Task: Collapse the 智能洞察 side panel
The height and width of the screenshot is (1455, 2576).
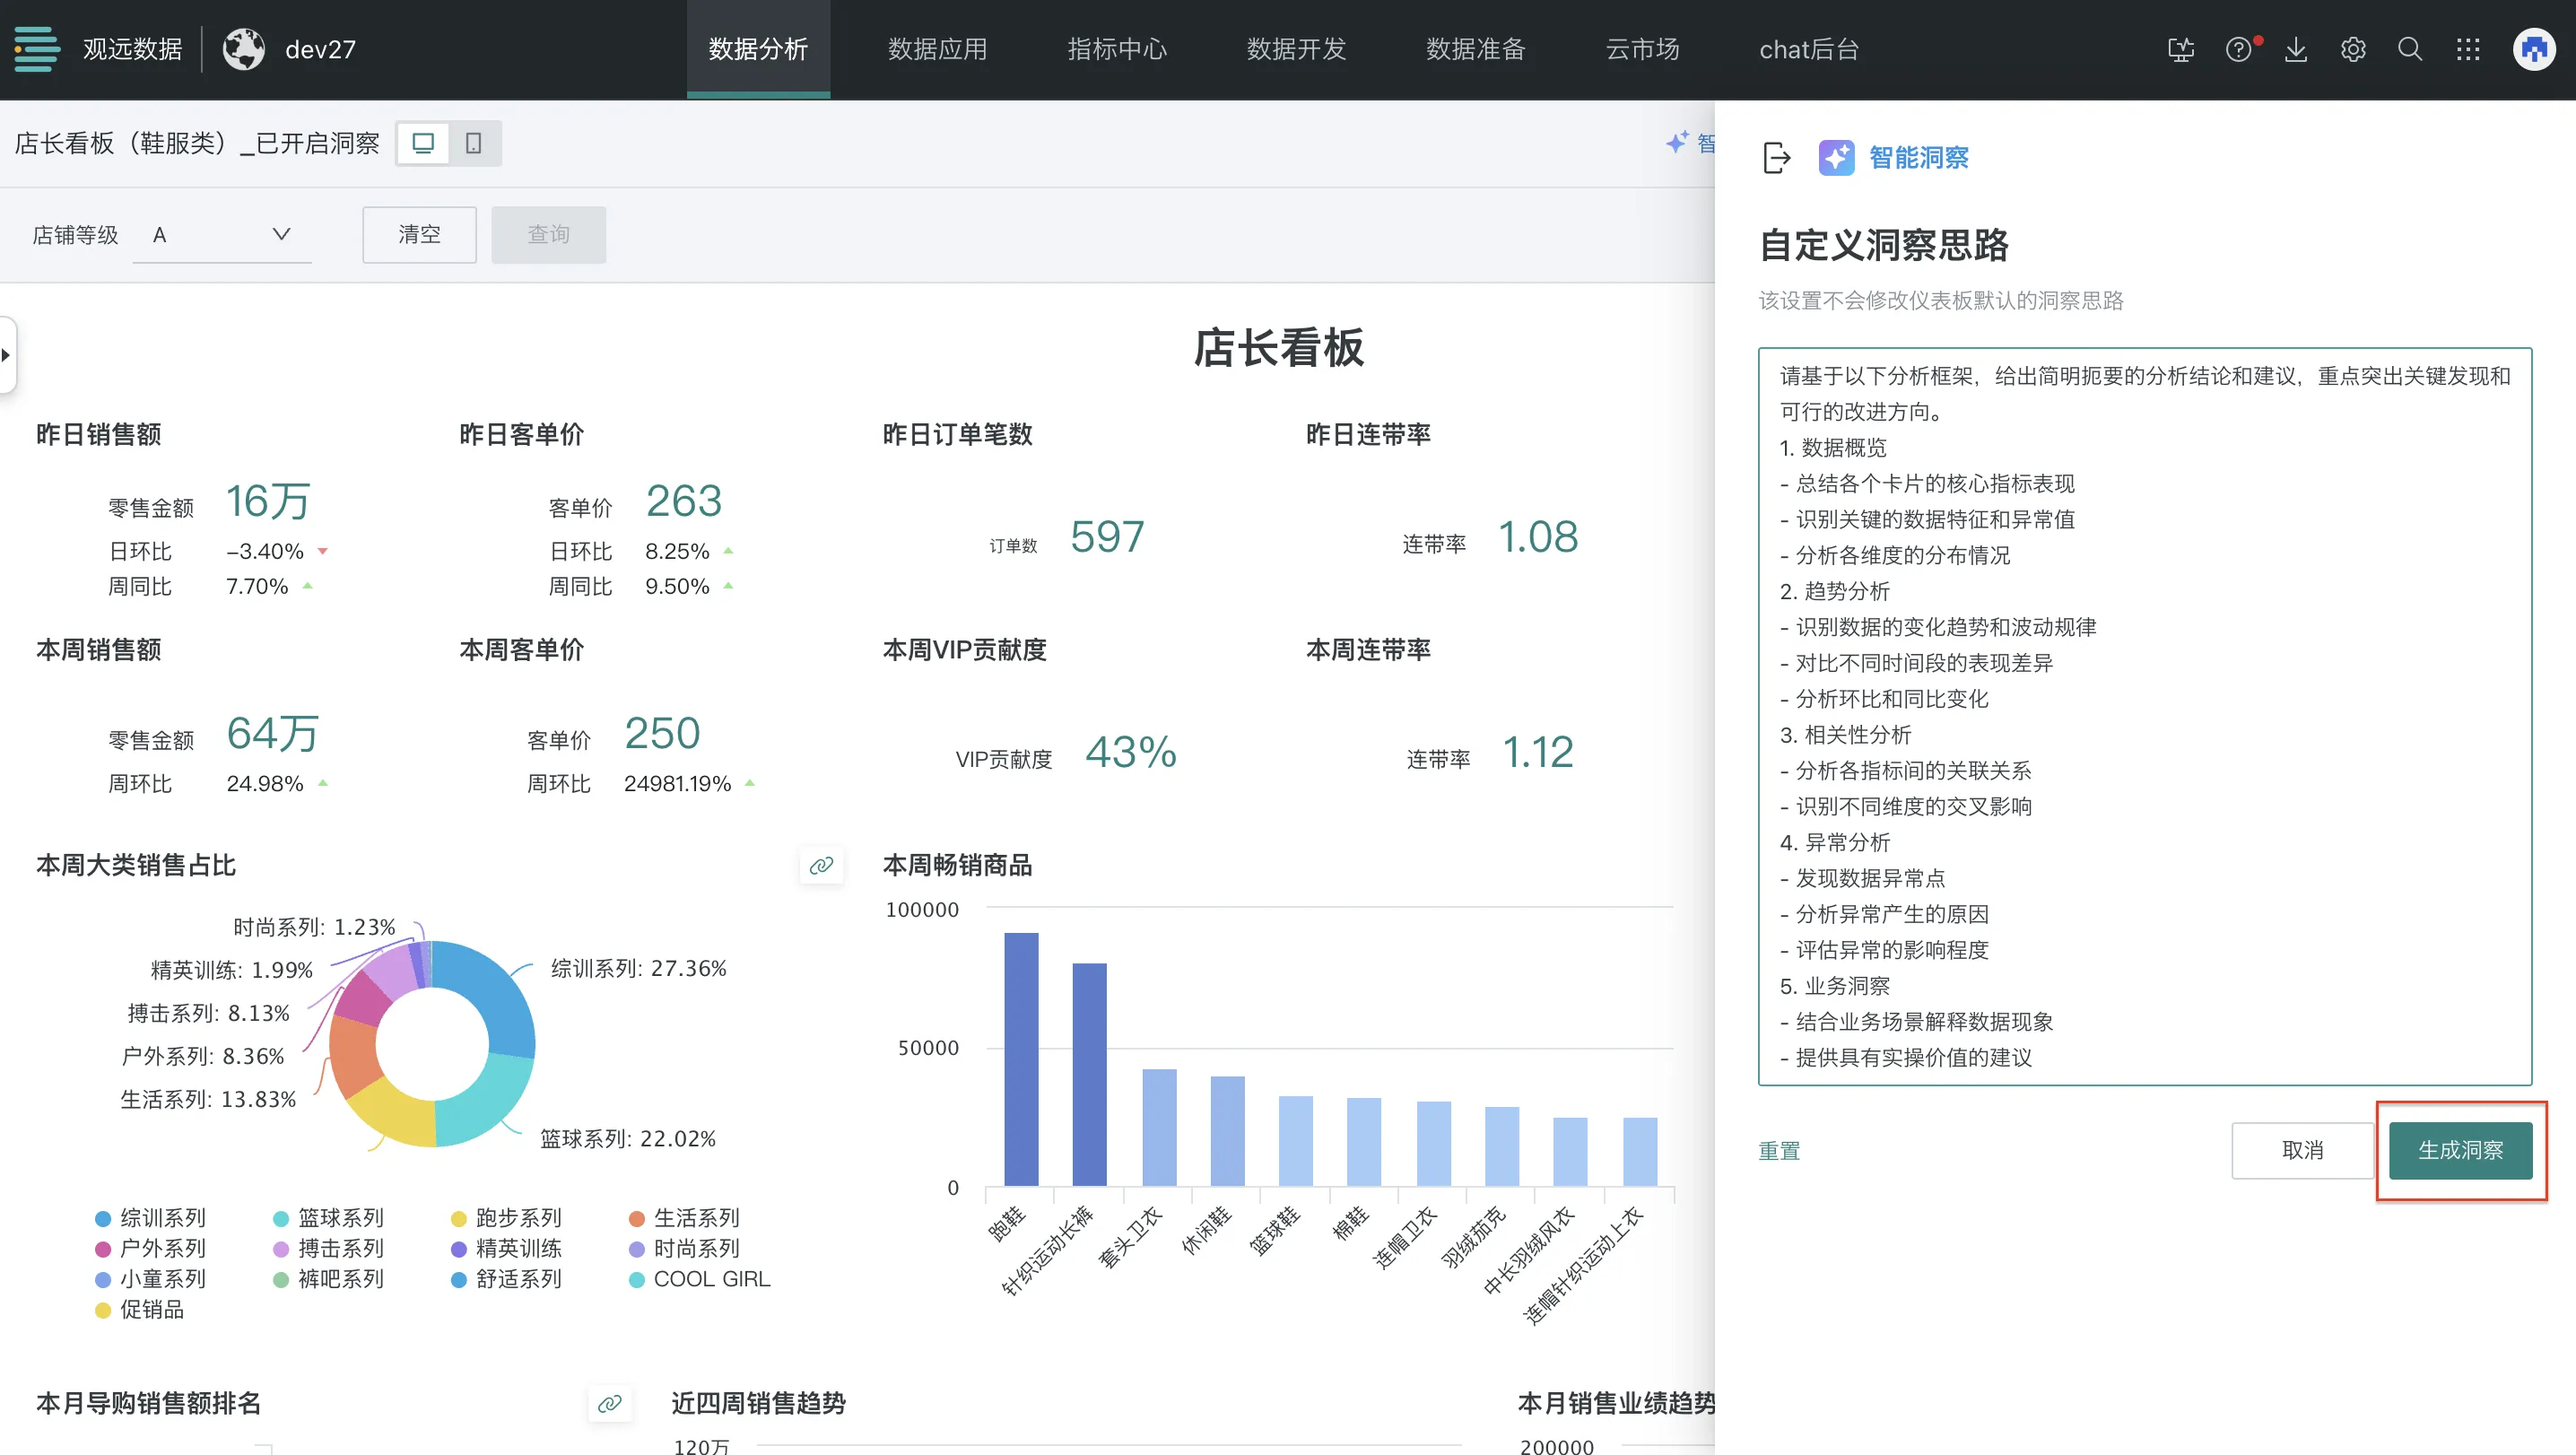Action: tap(1777, 157)
